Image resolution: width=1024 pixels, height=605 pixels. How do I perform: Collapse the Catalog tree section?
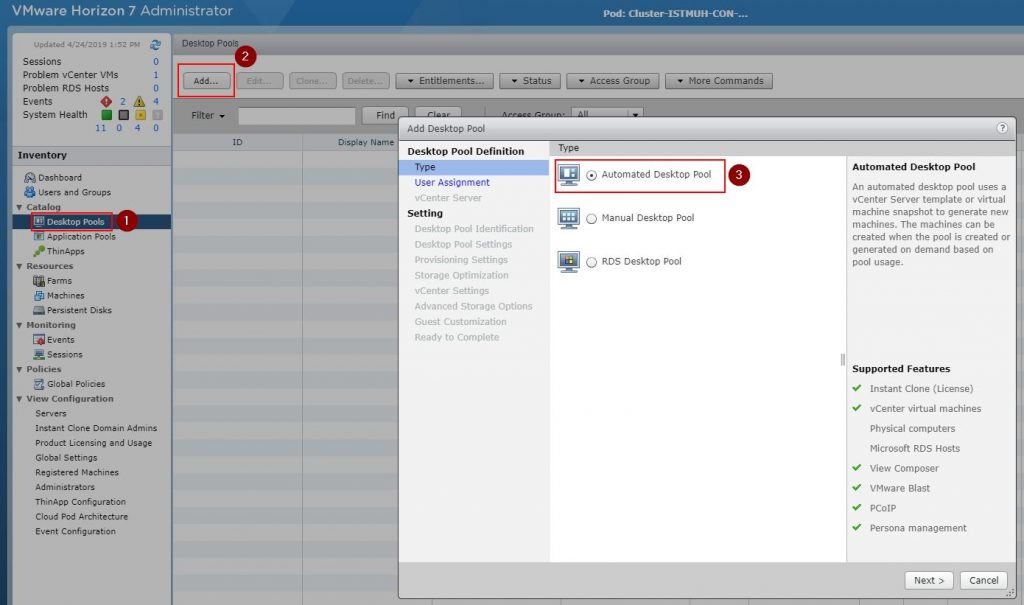pyautogui.click(x=19, y=207)
